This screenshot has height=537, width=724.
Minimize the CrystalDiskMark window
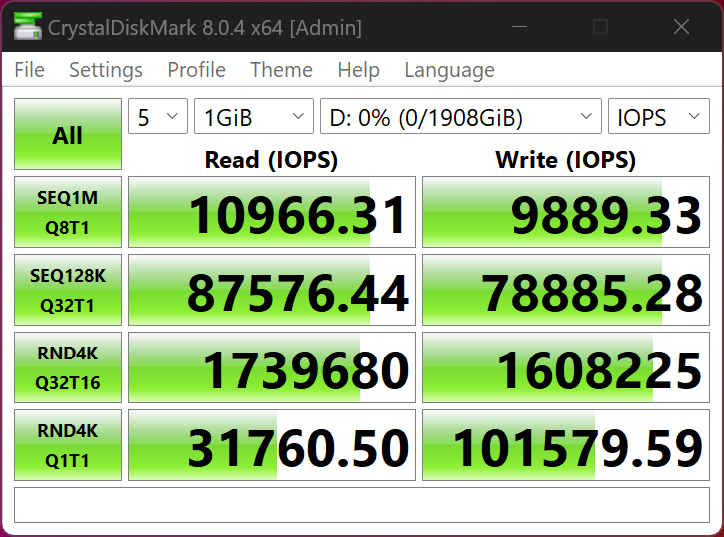pyautogui.click(x=519, y=27)
